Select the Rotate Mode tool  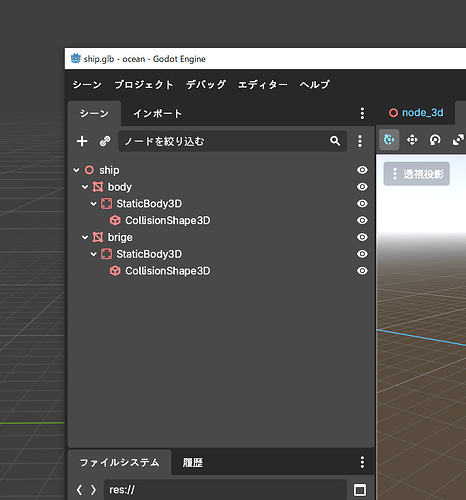[435, 140]
